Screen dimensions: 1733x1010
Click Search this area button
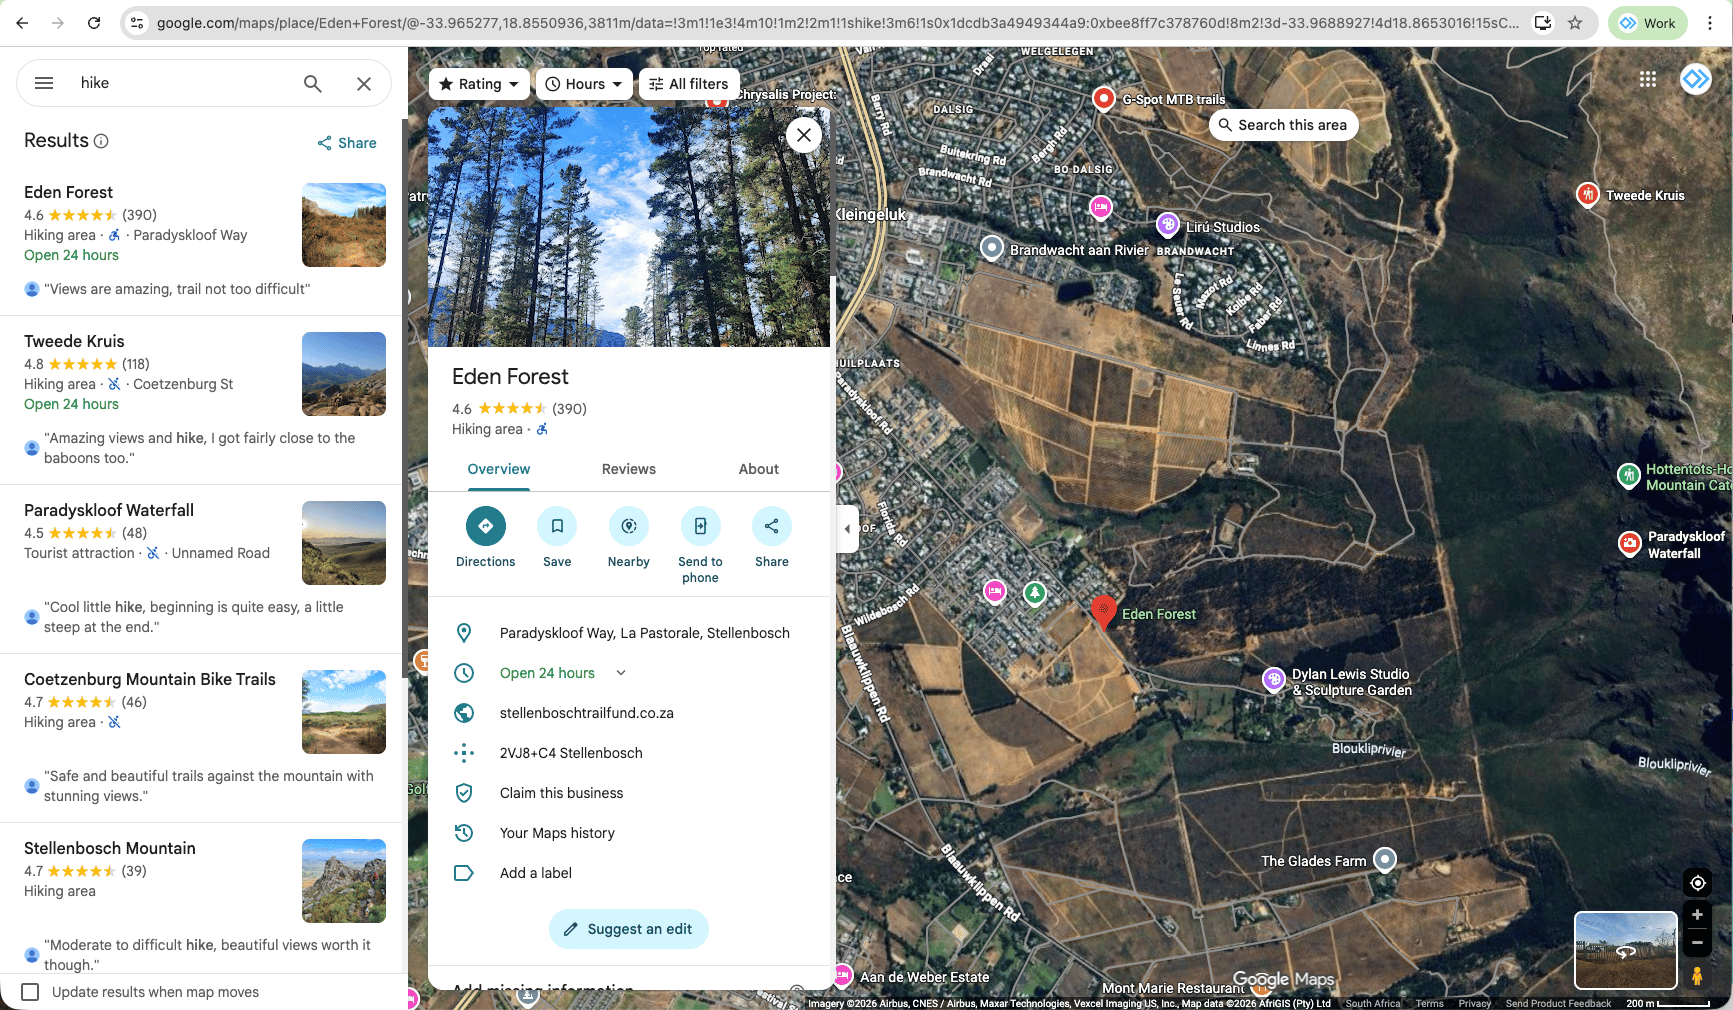click(x=1284, y=125)
